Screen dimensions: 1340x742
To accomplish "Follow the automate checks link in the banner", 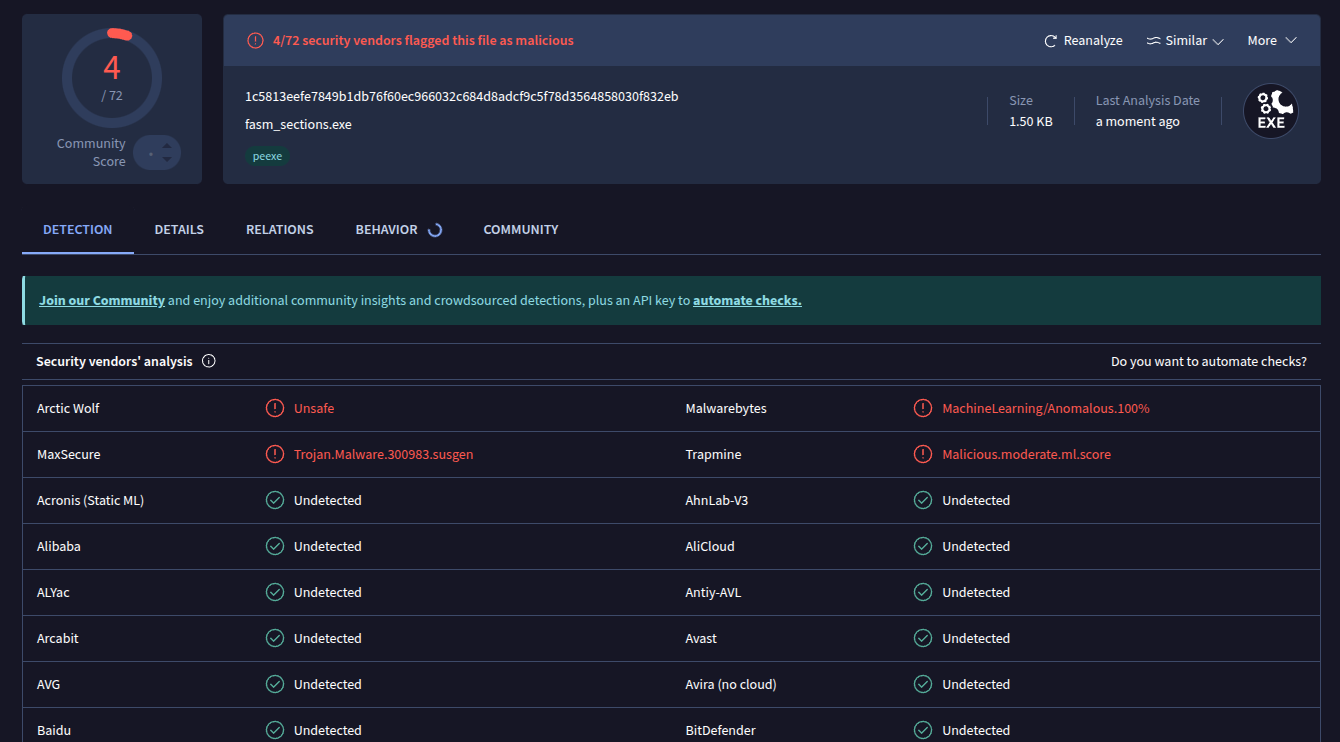I will [x=747, y=300].
